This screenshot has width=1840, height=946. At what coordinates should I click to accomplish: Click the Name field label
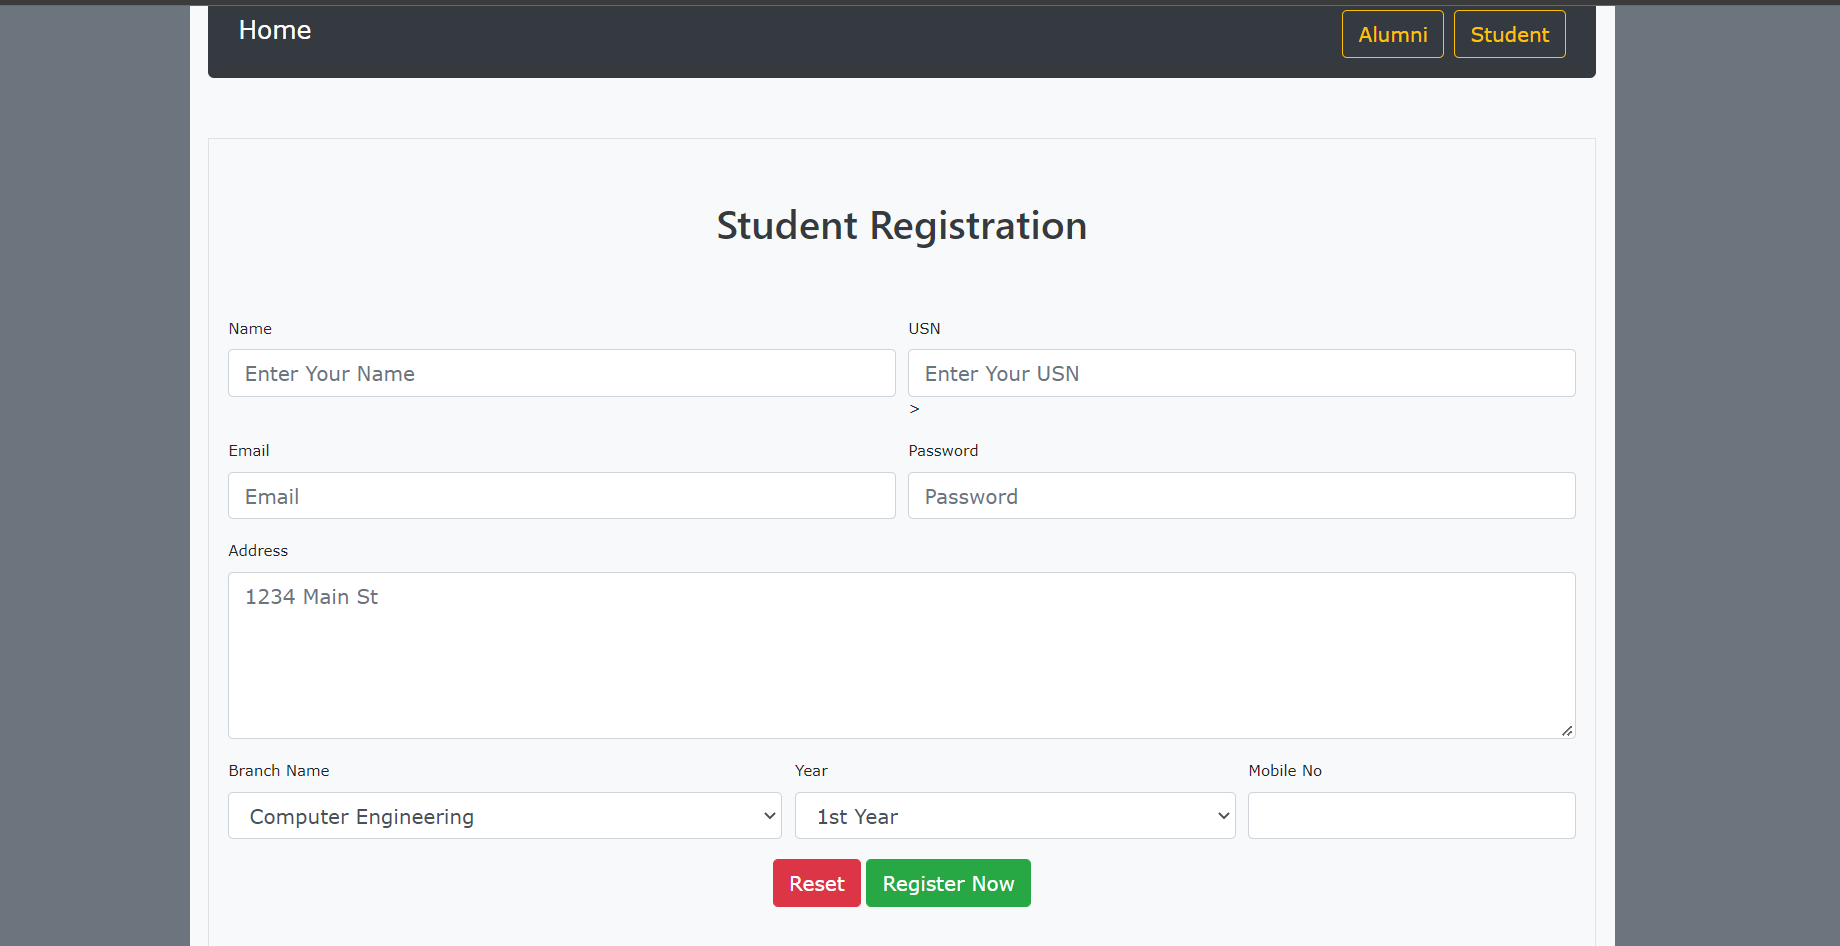(249, 328)
